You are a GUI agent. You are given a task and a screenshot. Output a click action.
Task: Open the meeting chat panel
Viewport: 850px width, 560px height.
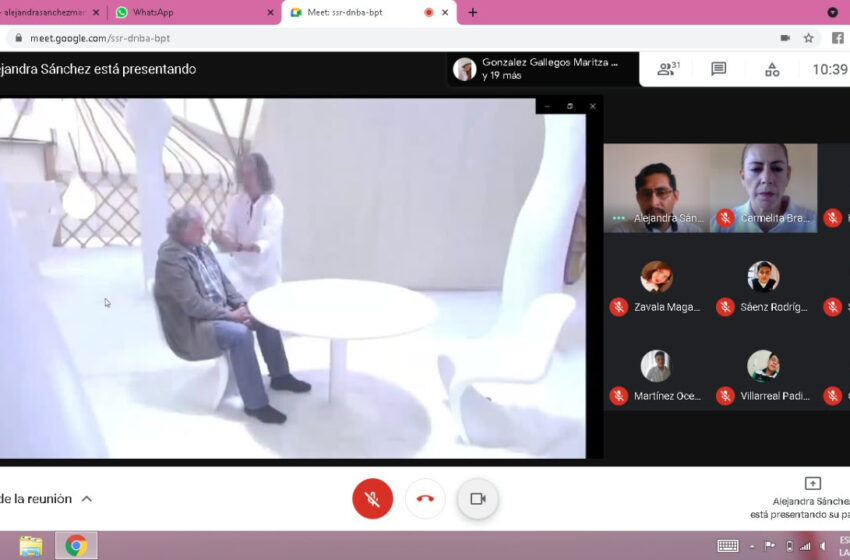[718, 69]
